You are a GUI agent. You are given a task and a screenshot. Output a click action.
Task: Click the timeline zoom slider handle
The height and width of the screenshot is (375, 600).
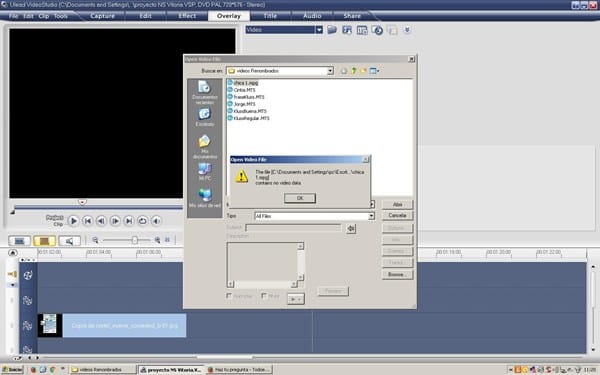(135, 240)
